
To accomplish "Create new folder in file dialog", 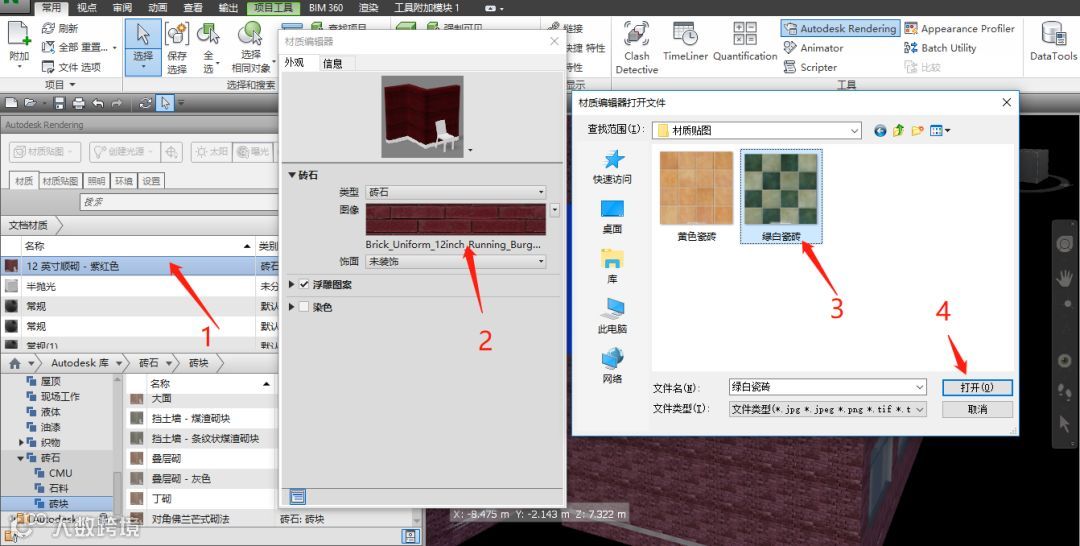I will click(917, 130).
